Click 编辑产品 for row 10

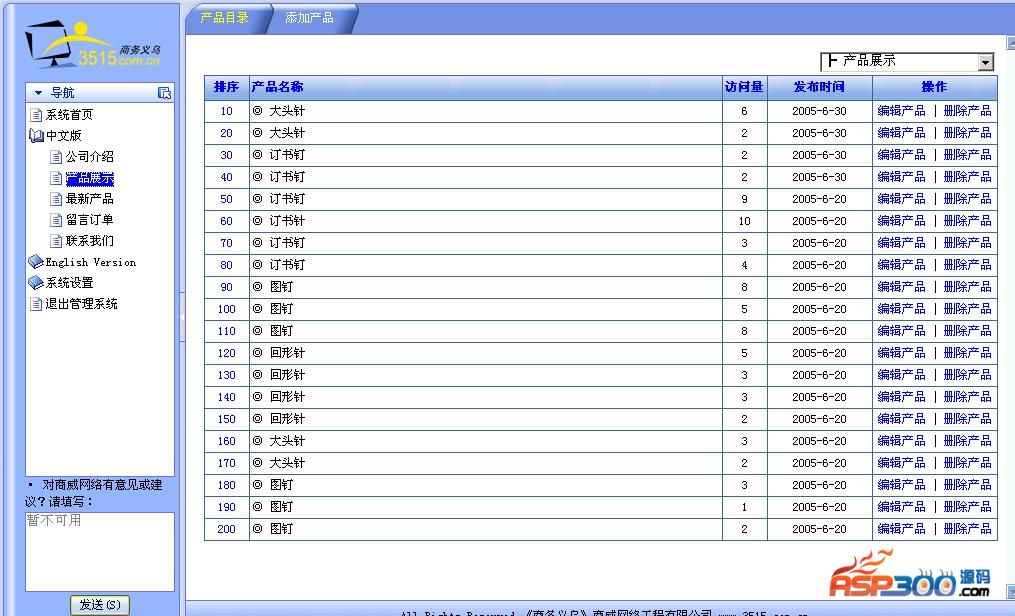pyautogui.click(x=901, y=111)
